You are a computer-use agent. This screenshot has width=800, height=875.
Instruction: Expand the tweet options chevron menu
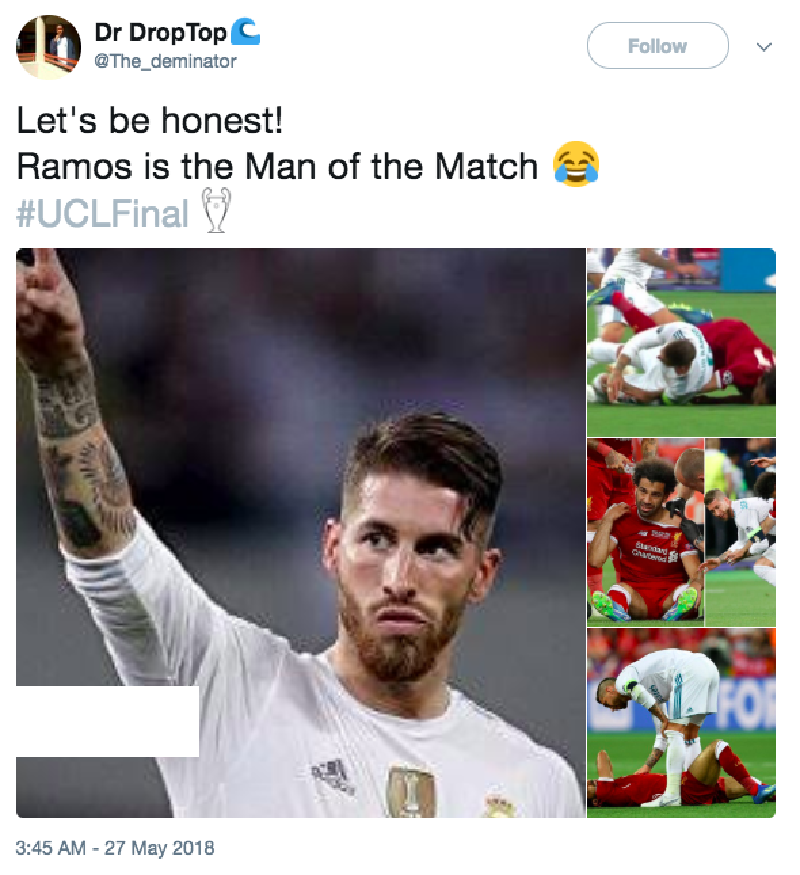tap(764, 46)
